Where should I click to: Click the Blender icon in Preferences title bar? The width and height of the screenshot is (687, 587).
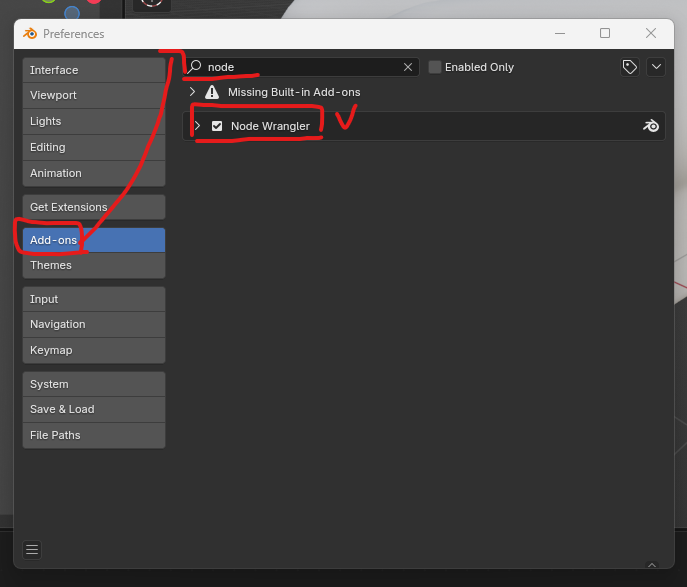point(30,34)
